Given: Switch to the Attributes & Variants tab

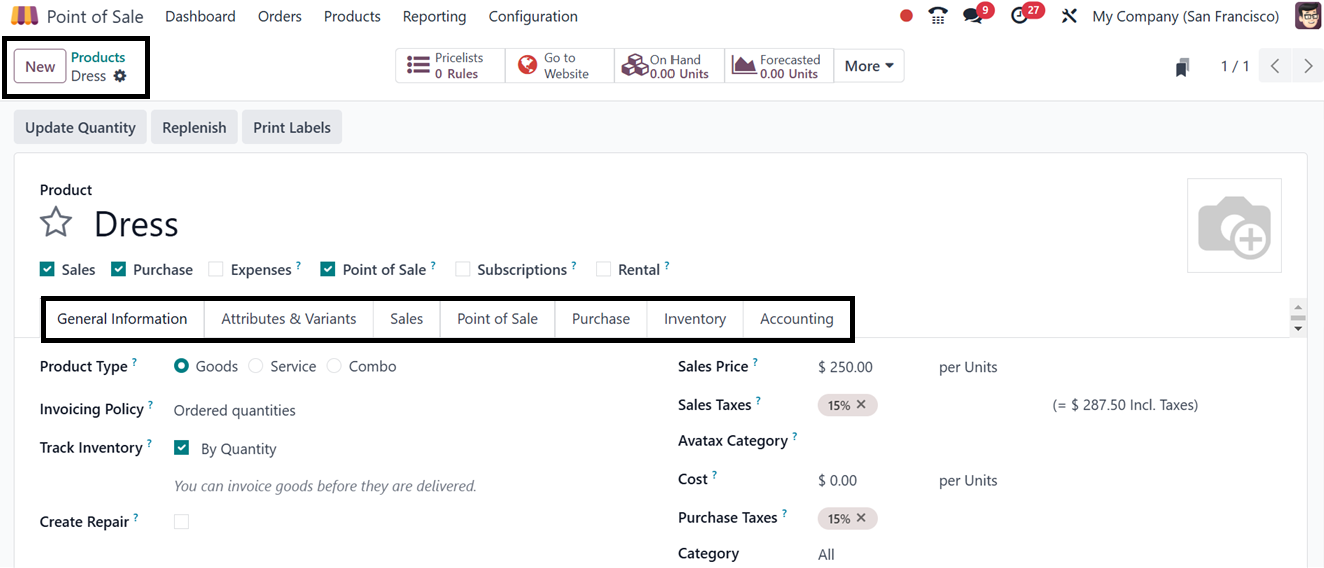Looking at the screenshot, I should pos(288,319).
